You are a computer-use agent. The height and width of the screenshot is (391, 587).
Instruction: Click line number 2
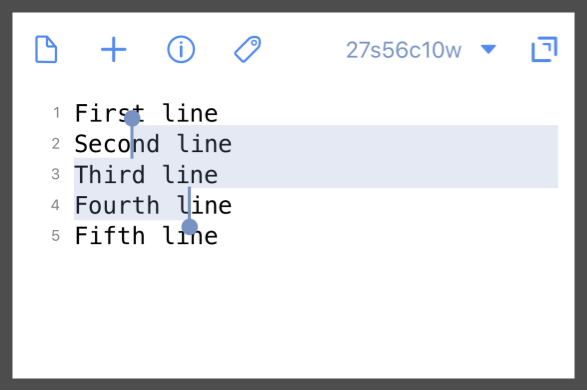click(56, 143)
